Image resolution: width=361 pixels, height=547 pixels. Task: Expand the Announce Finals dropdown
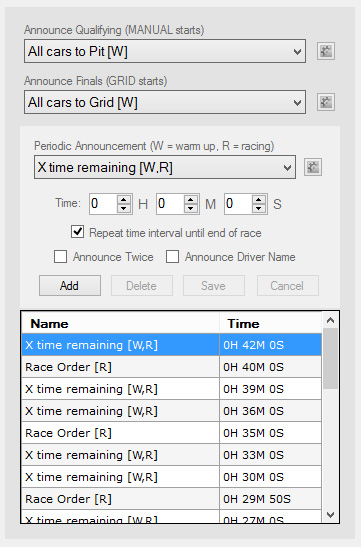pyautogui.click(x=297, y=103)
